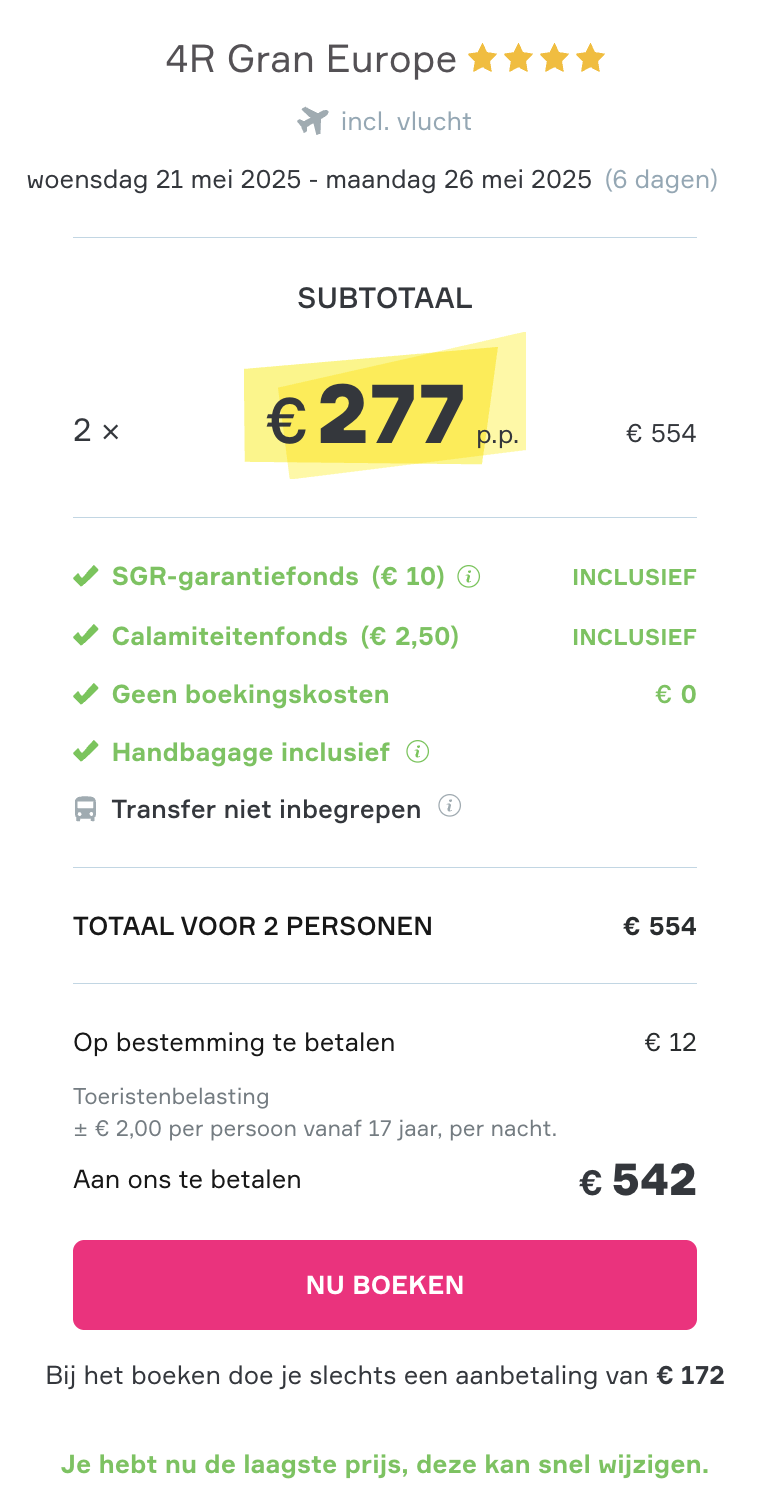Click the 4R Gran Europe hotel title

[311, 61]
